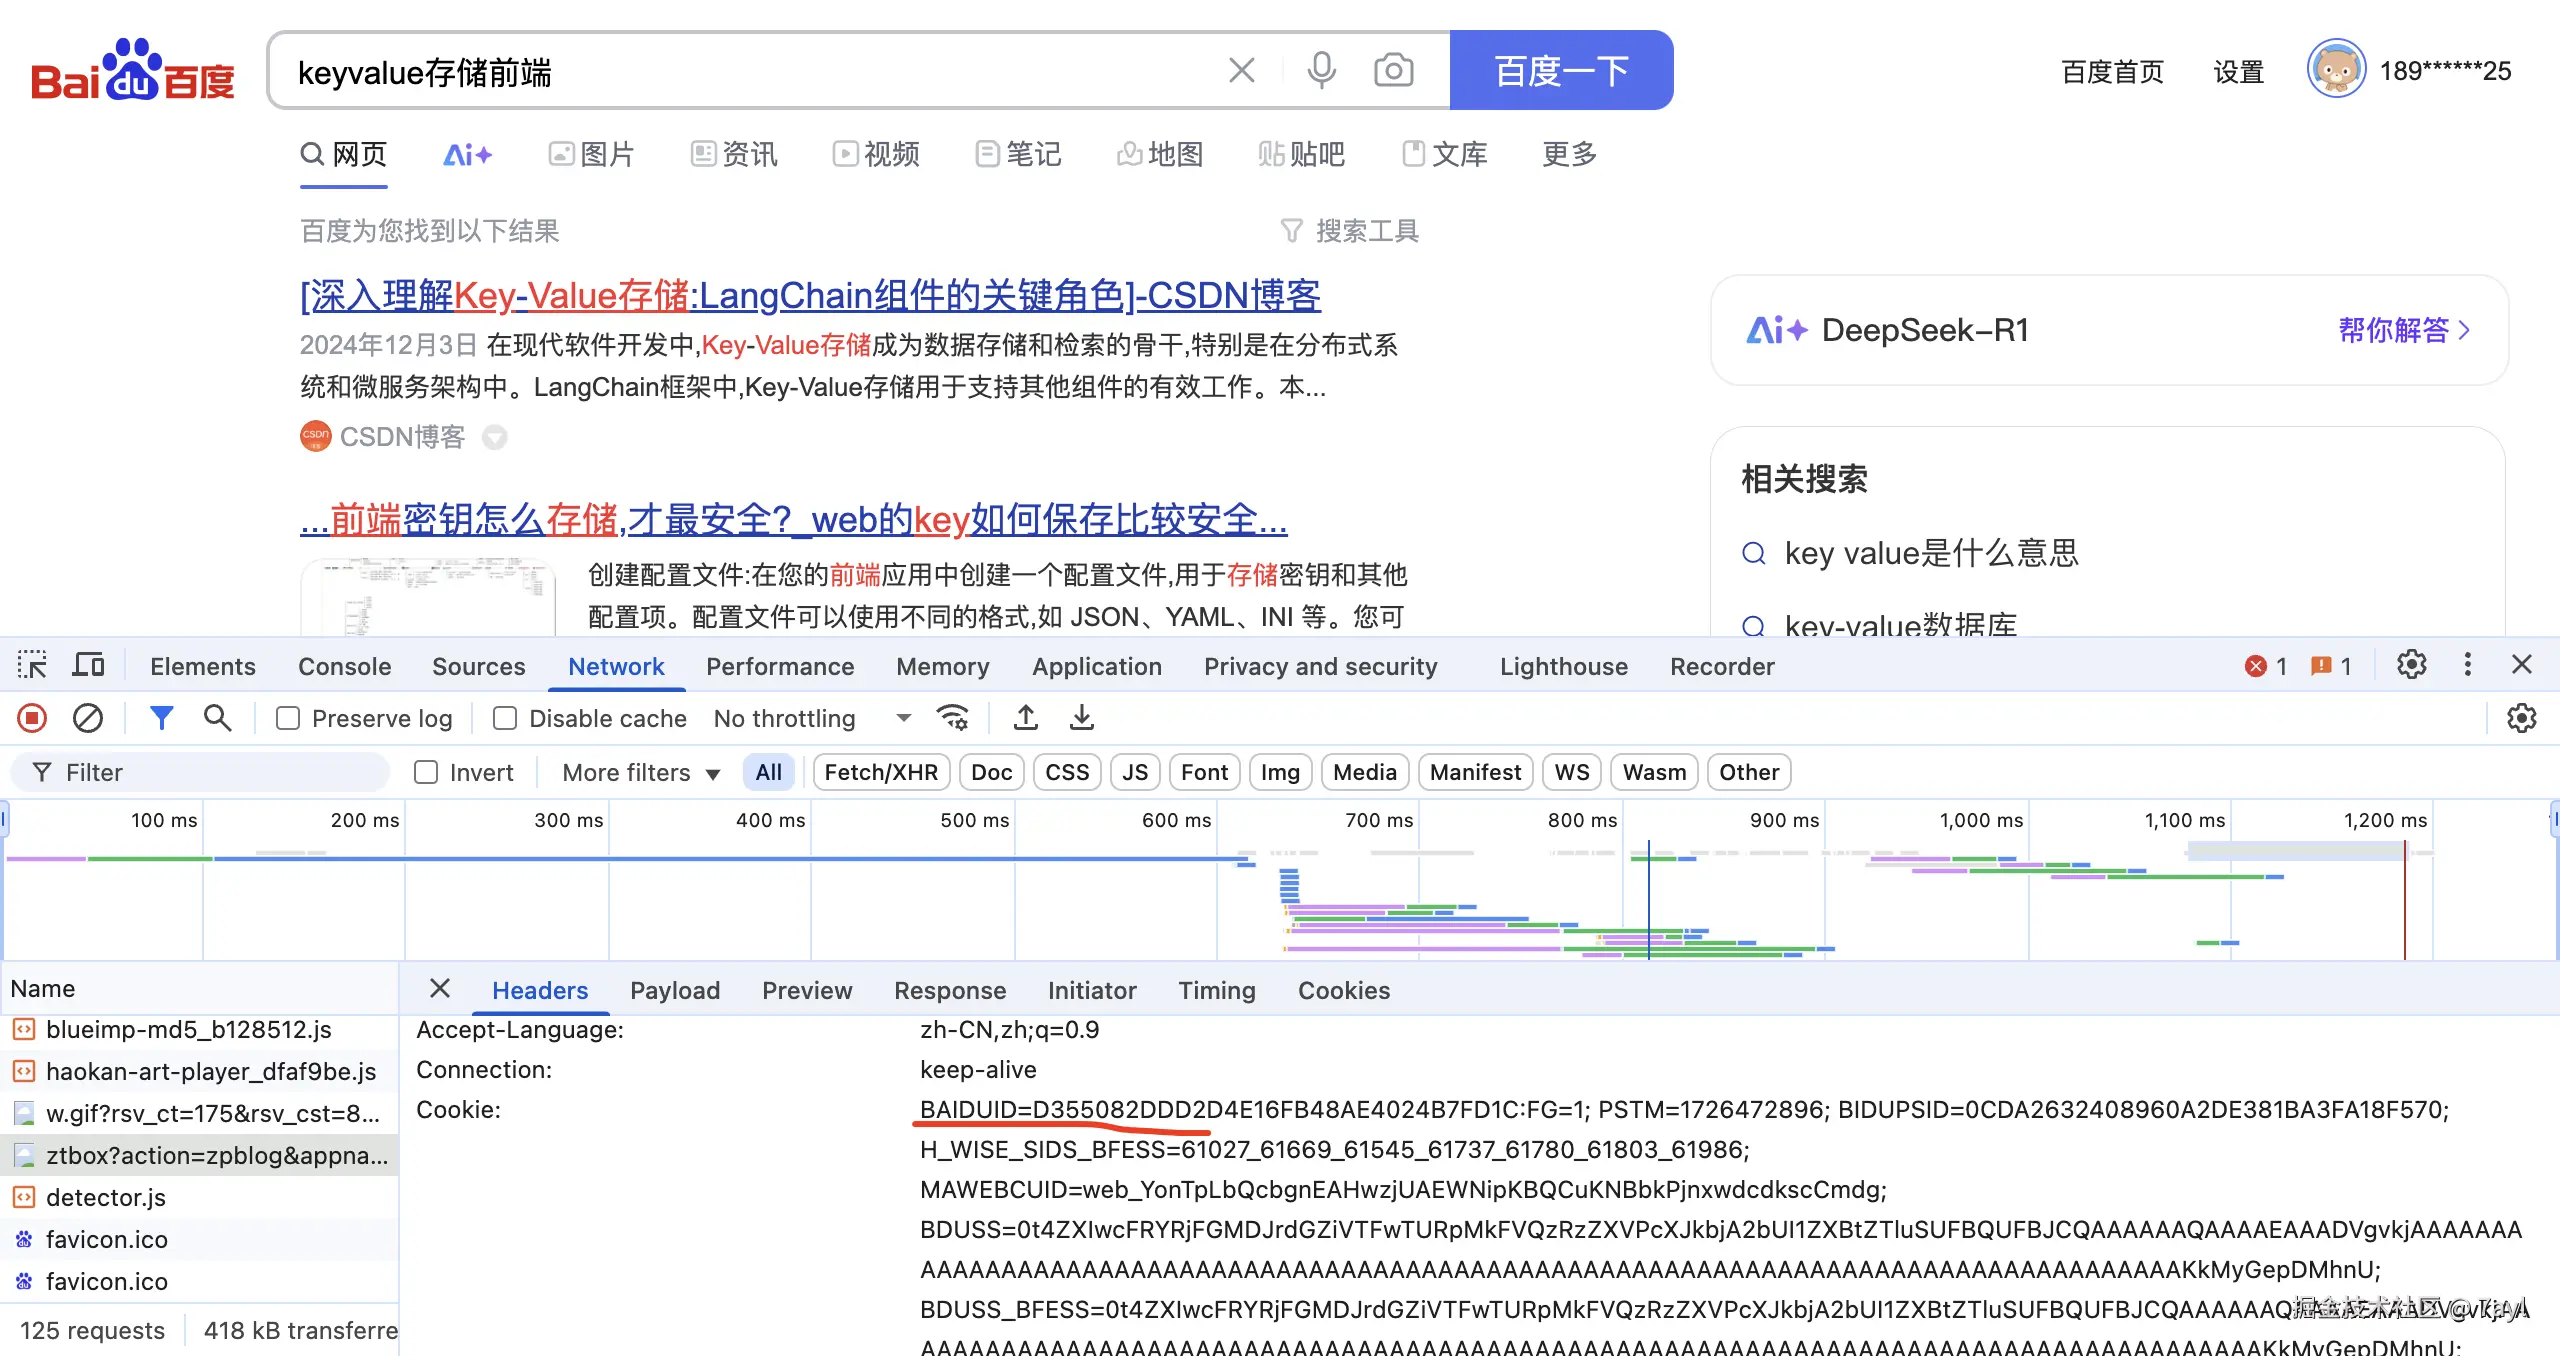Open the Payload tab in request details

pos(674,990)
